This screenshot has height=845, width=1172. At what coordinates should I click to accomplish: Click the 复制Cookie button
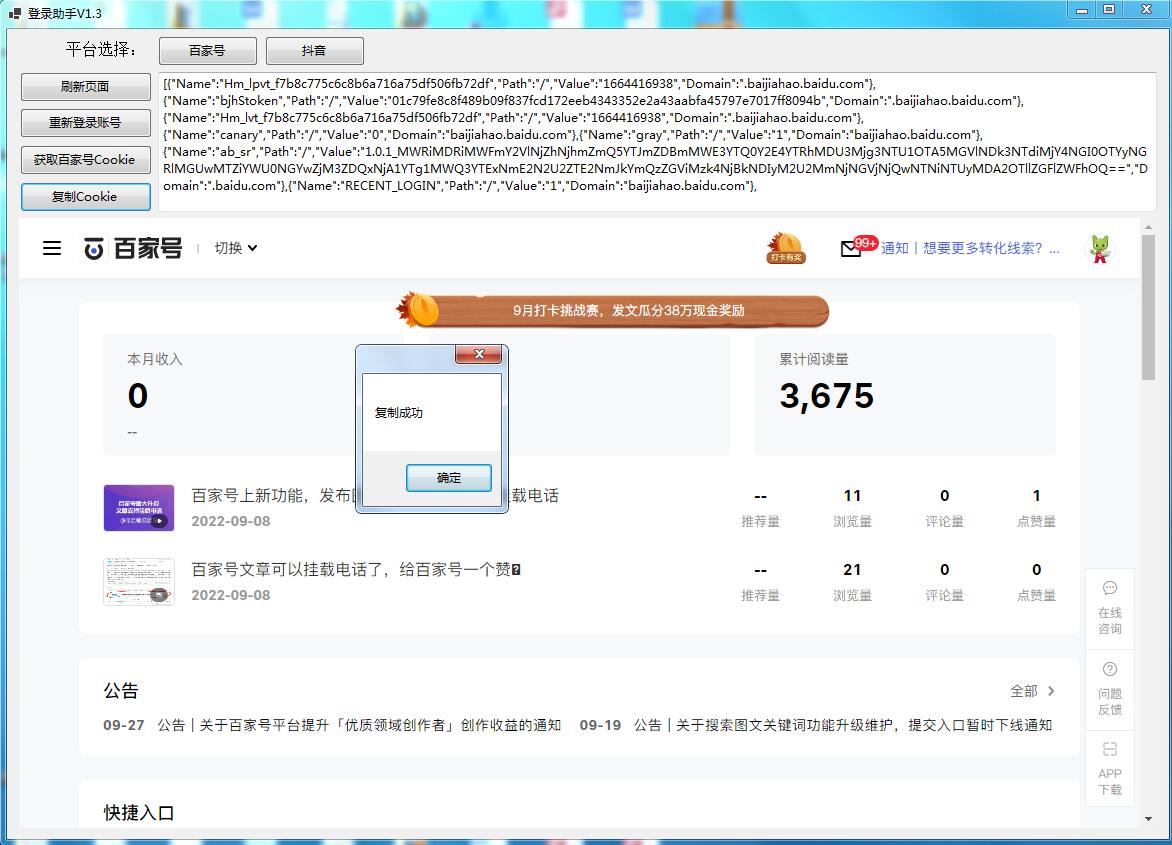(85, 197)
